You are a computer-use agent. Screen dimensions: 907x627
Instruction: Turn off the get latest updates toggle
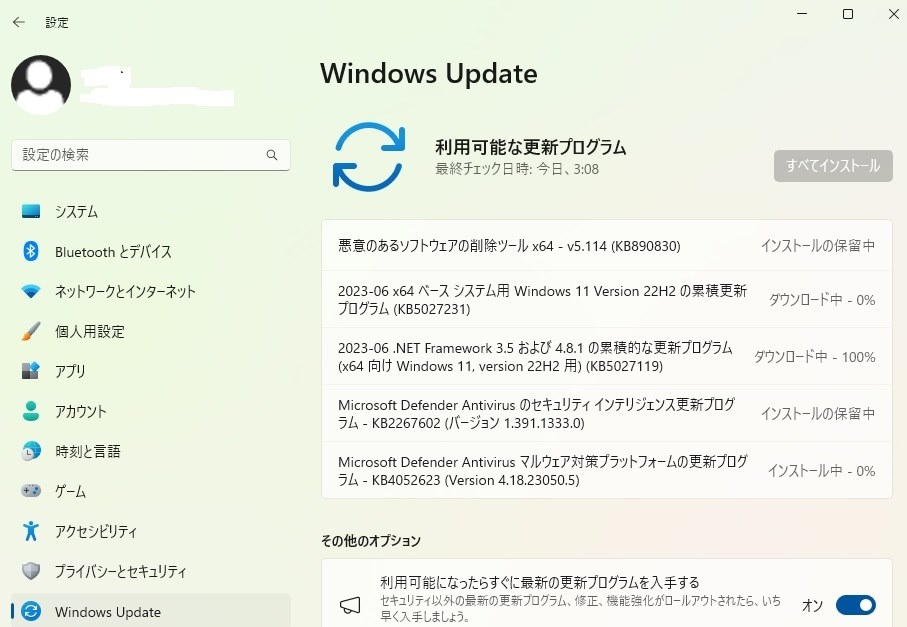[856, 605]
